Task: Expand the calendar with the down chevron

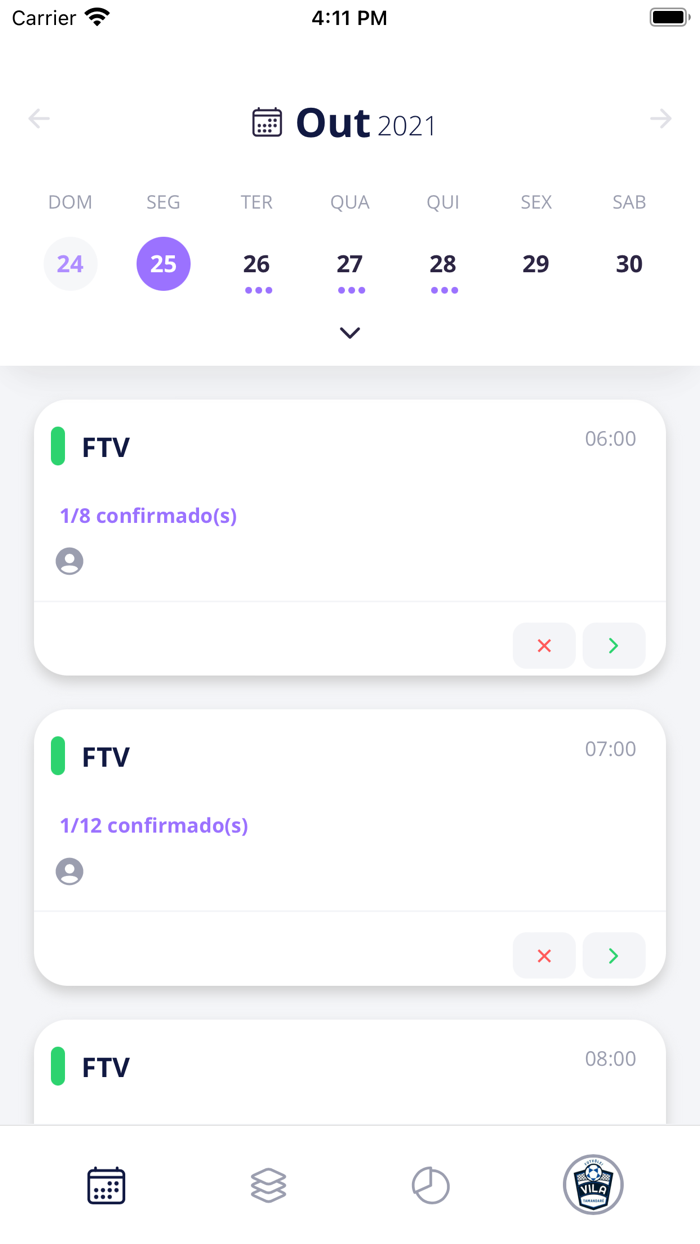Action: 350,333
